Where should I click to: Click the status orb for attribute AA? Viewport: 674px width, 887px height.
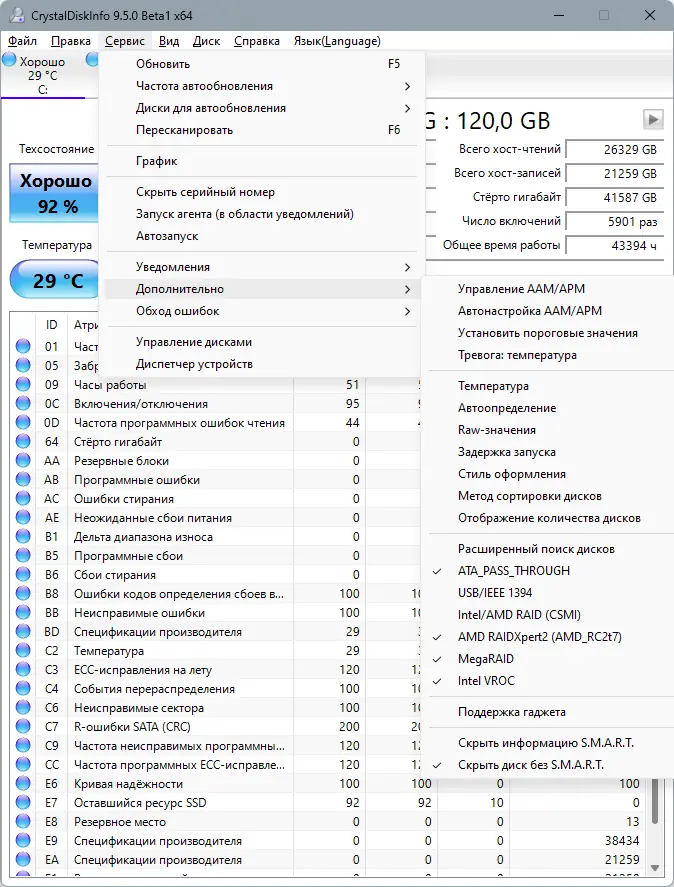click(x=23, y=461)
